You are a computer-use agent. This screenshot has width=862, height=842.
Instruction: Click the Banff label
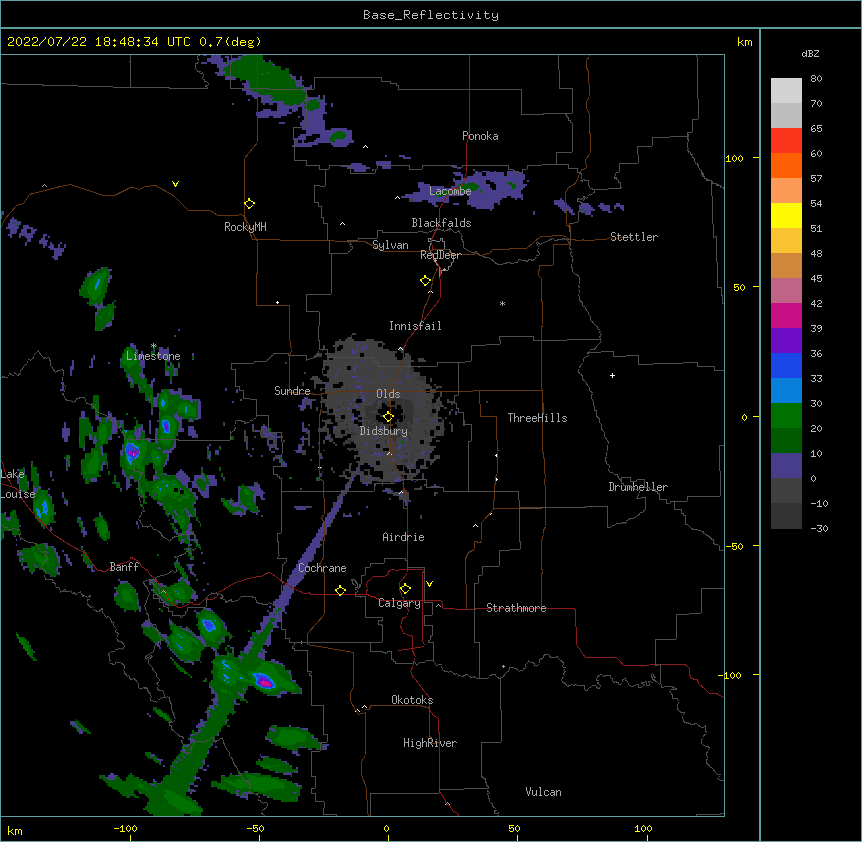click(x=124, y=567)
